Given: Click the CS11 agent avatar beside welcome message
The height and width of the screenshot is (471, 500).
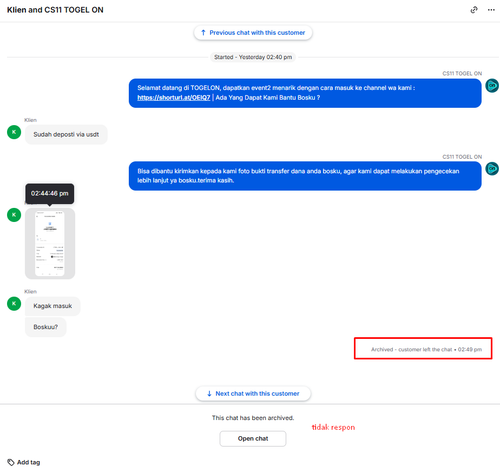Looking at the screenshot, I should coord(492,86).
